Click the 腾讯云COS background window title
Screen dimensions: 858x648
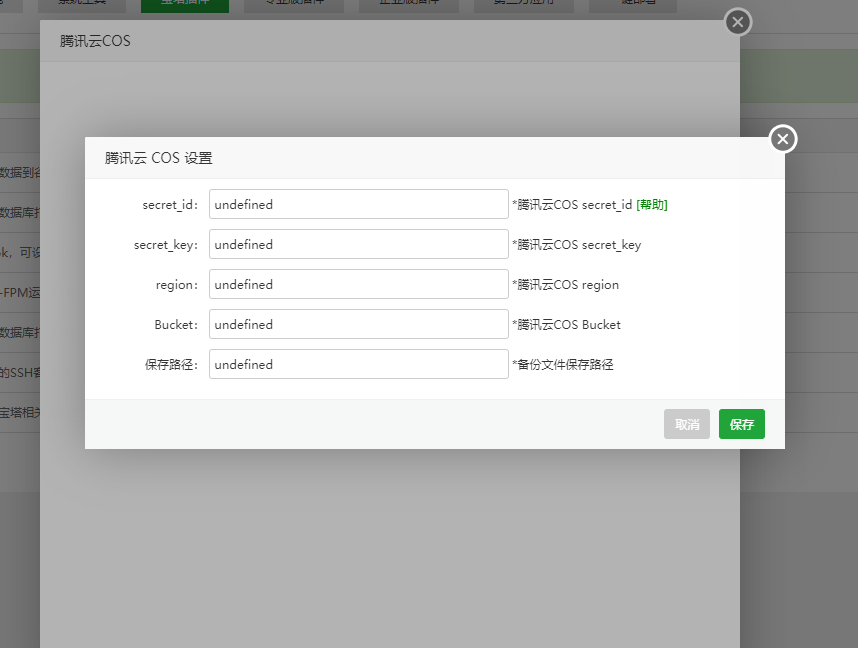(x=95, y=41)
